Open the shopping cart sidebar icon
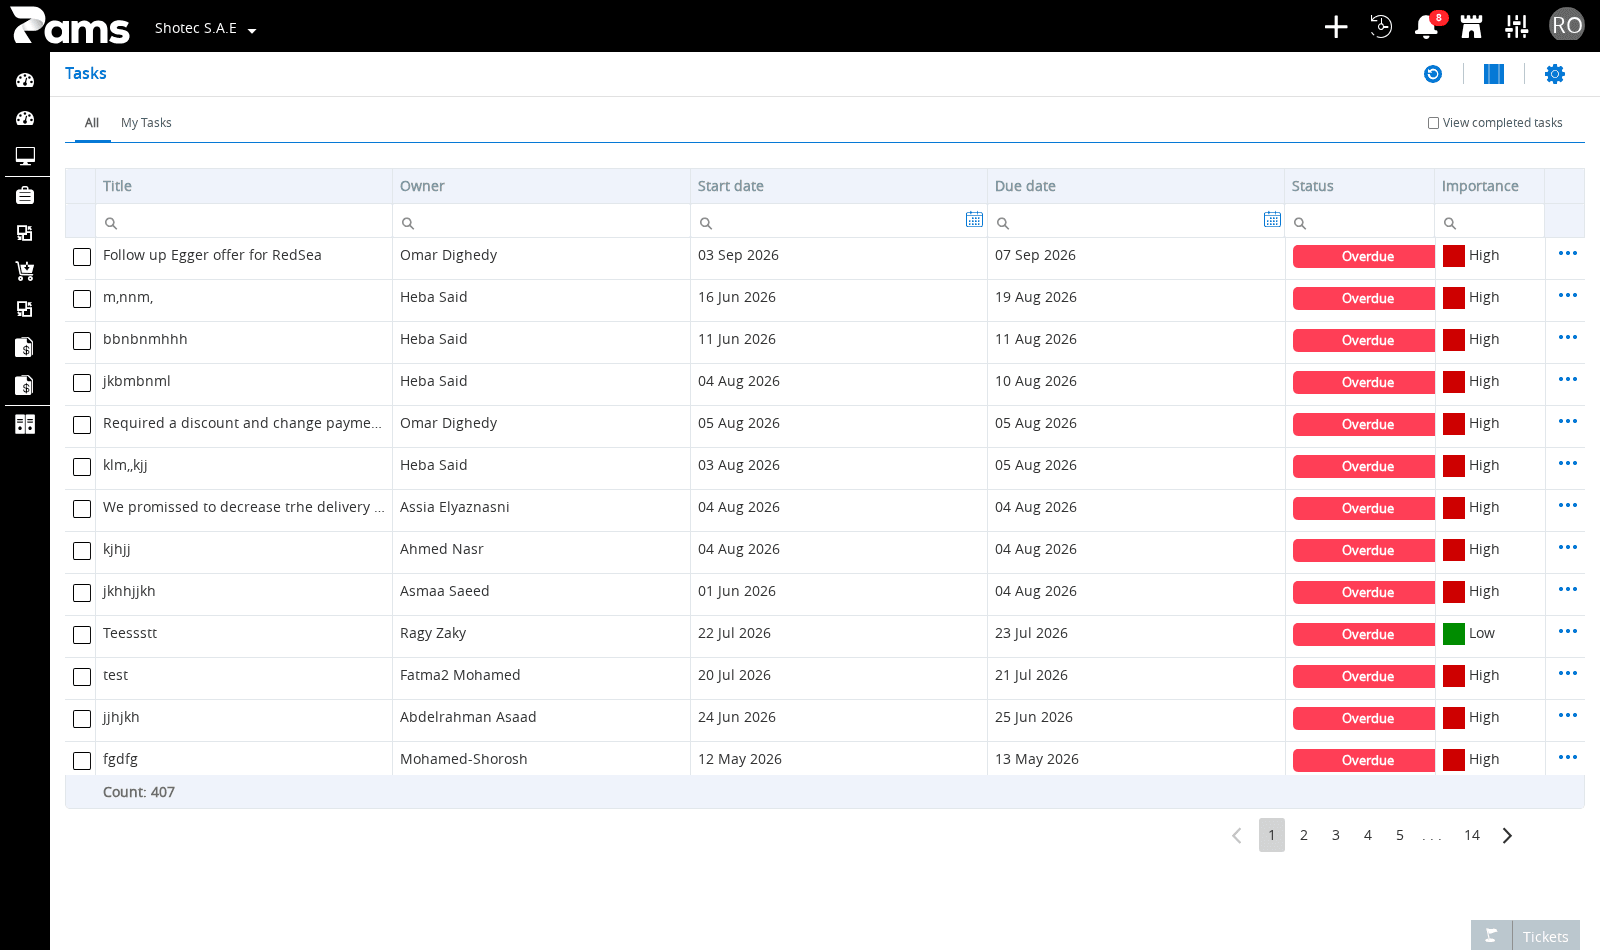 [25, 271]
